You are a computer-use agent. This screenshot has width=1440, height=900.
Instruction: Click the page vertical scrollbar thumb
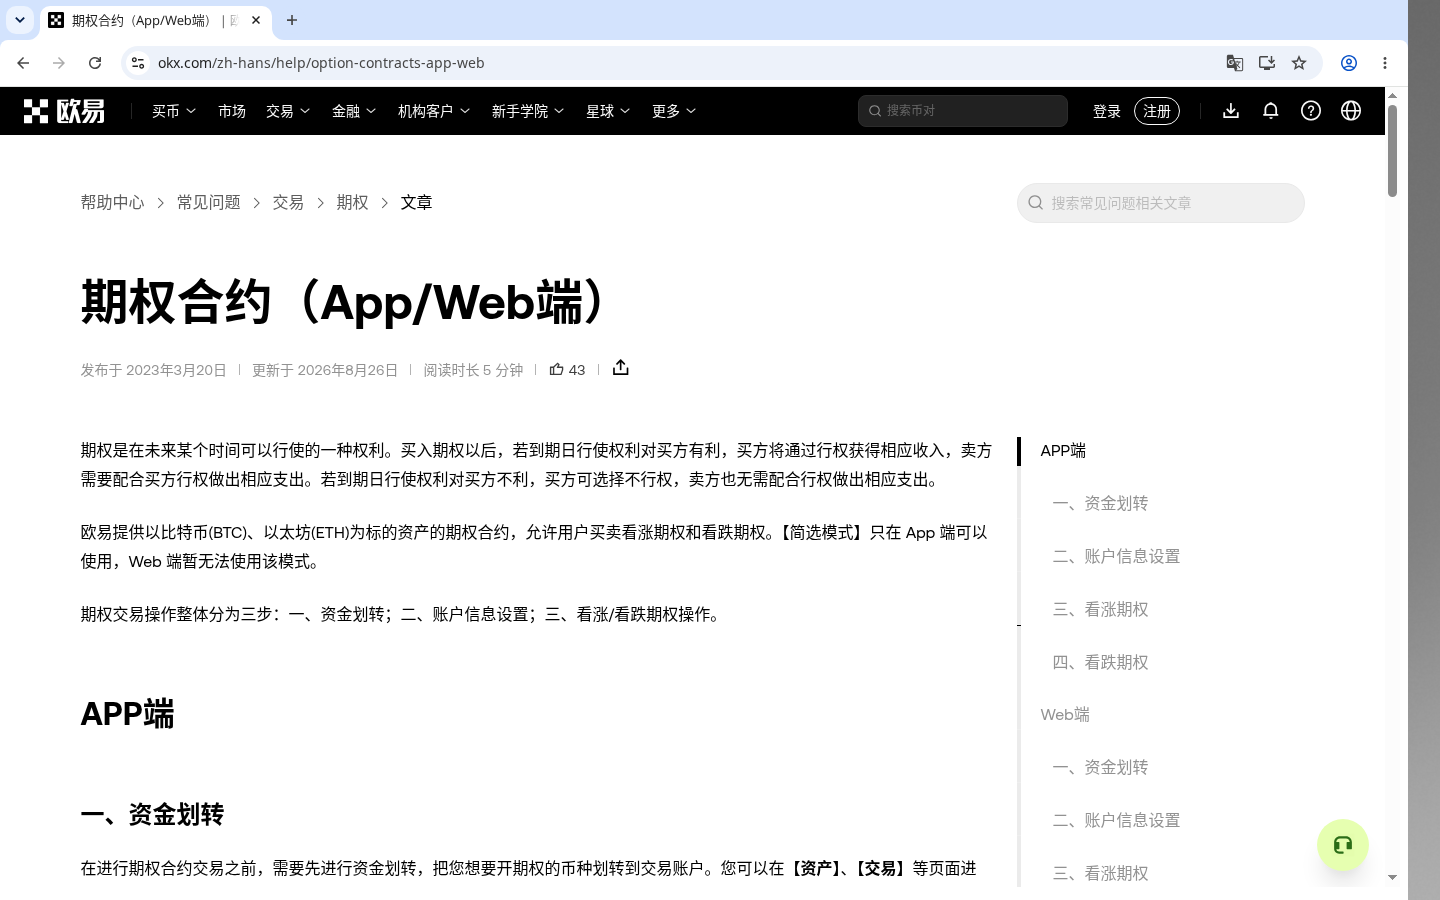(1392, 150)
